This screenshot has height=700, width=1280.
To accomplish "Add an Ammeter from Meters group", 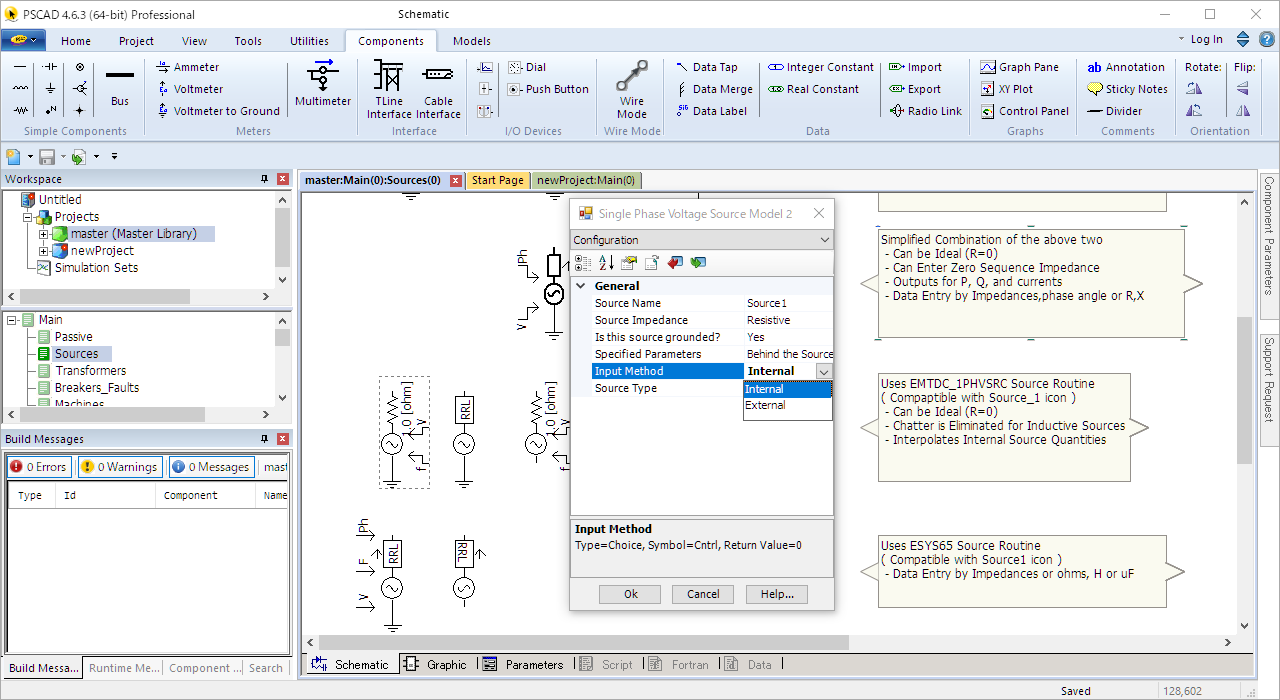I will click(188, 67).
